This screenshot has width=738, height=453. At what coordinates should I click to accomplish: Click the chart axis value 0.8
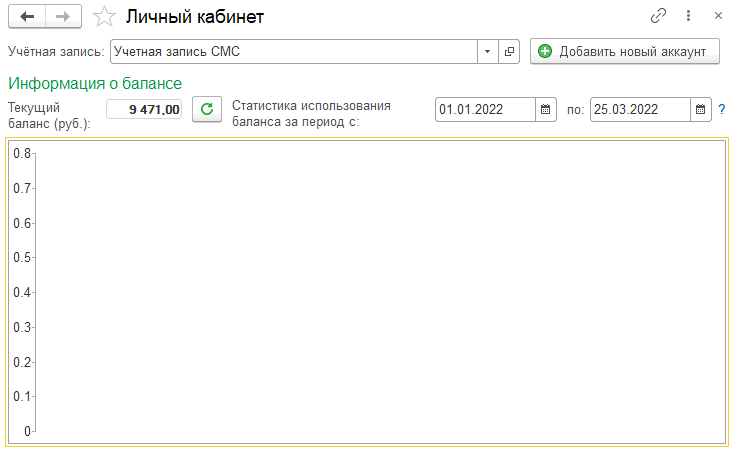tap(22, 154)
